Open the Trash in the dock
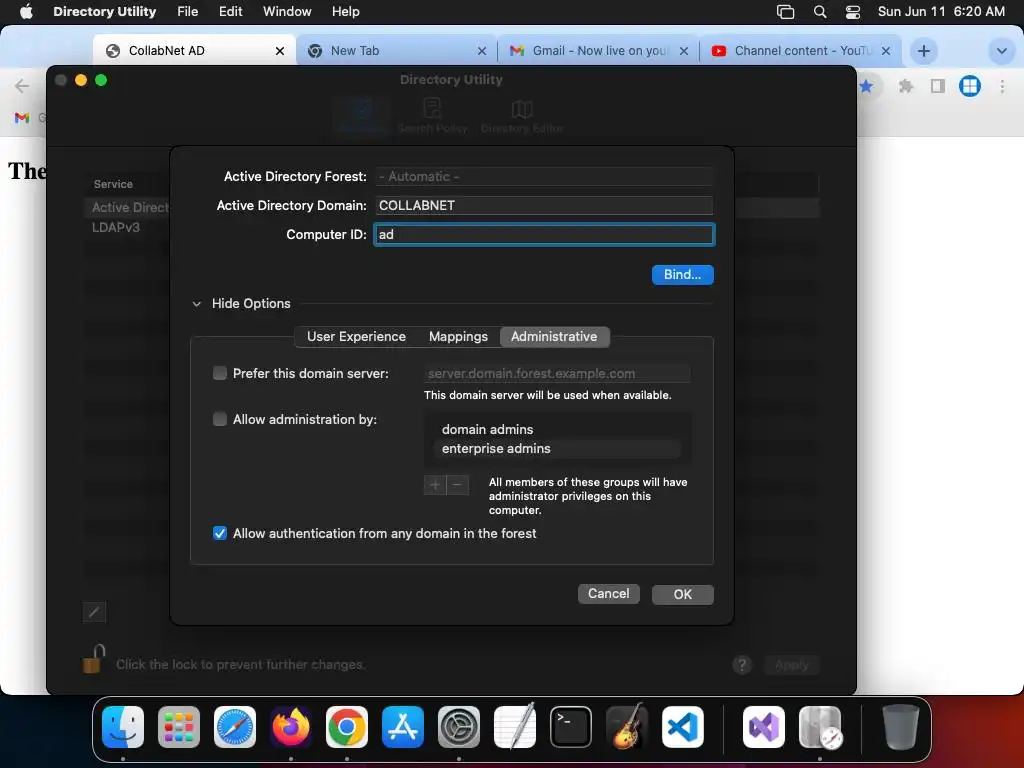 point(901,727)
